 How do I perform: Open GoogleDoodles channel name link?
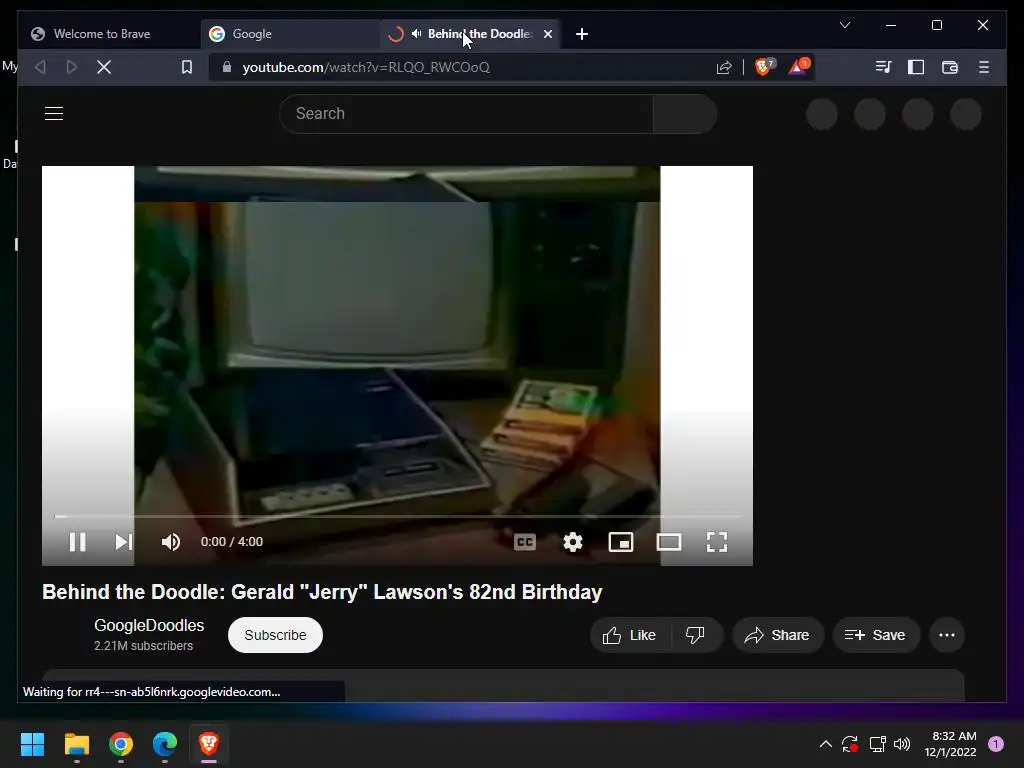pyautogui.click(x=149, y=625)
